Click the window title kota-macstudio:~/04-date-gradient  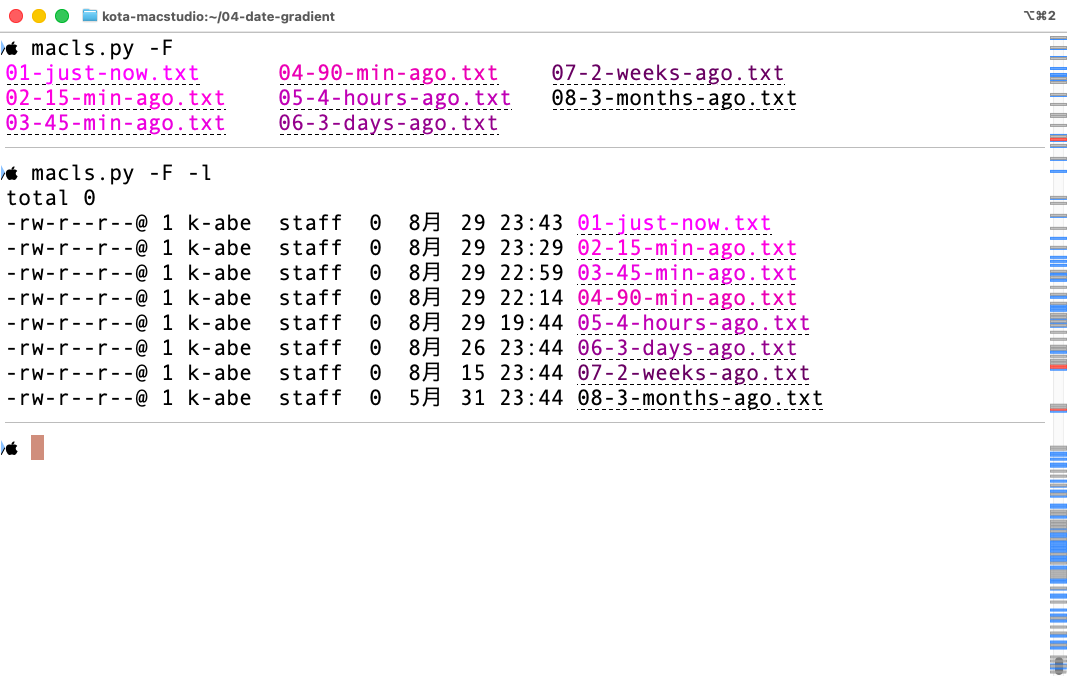[x=218, y=16]
